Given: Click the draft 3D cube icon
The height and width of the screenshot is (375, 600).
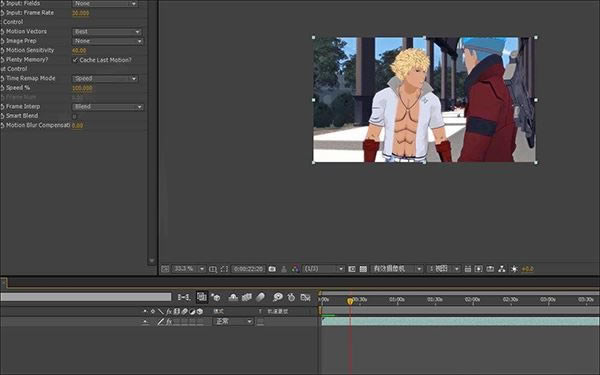Looking at the screenshot, I should pyautogui.click(x=215, y=297).
